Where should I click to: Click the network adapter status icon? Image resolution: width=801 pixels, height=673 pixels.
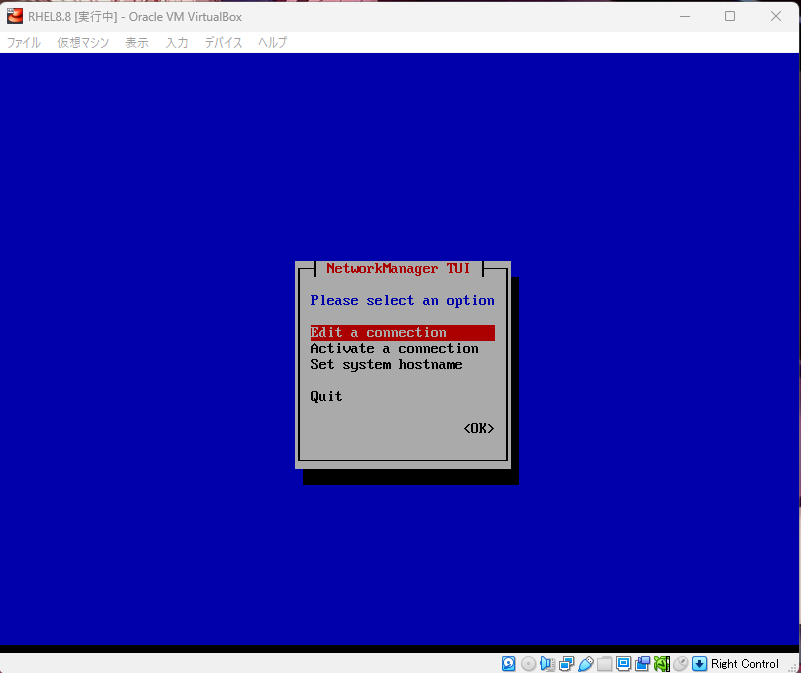(567, 663)
